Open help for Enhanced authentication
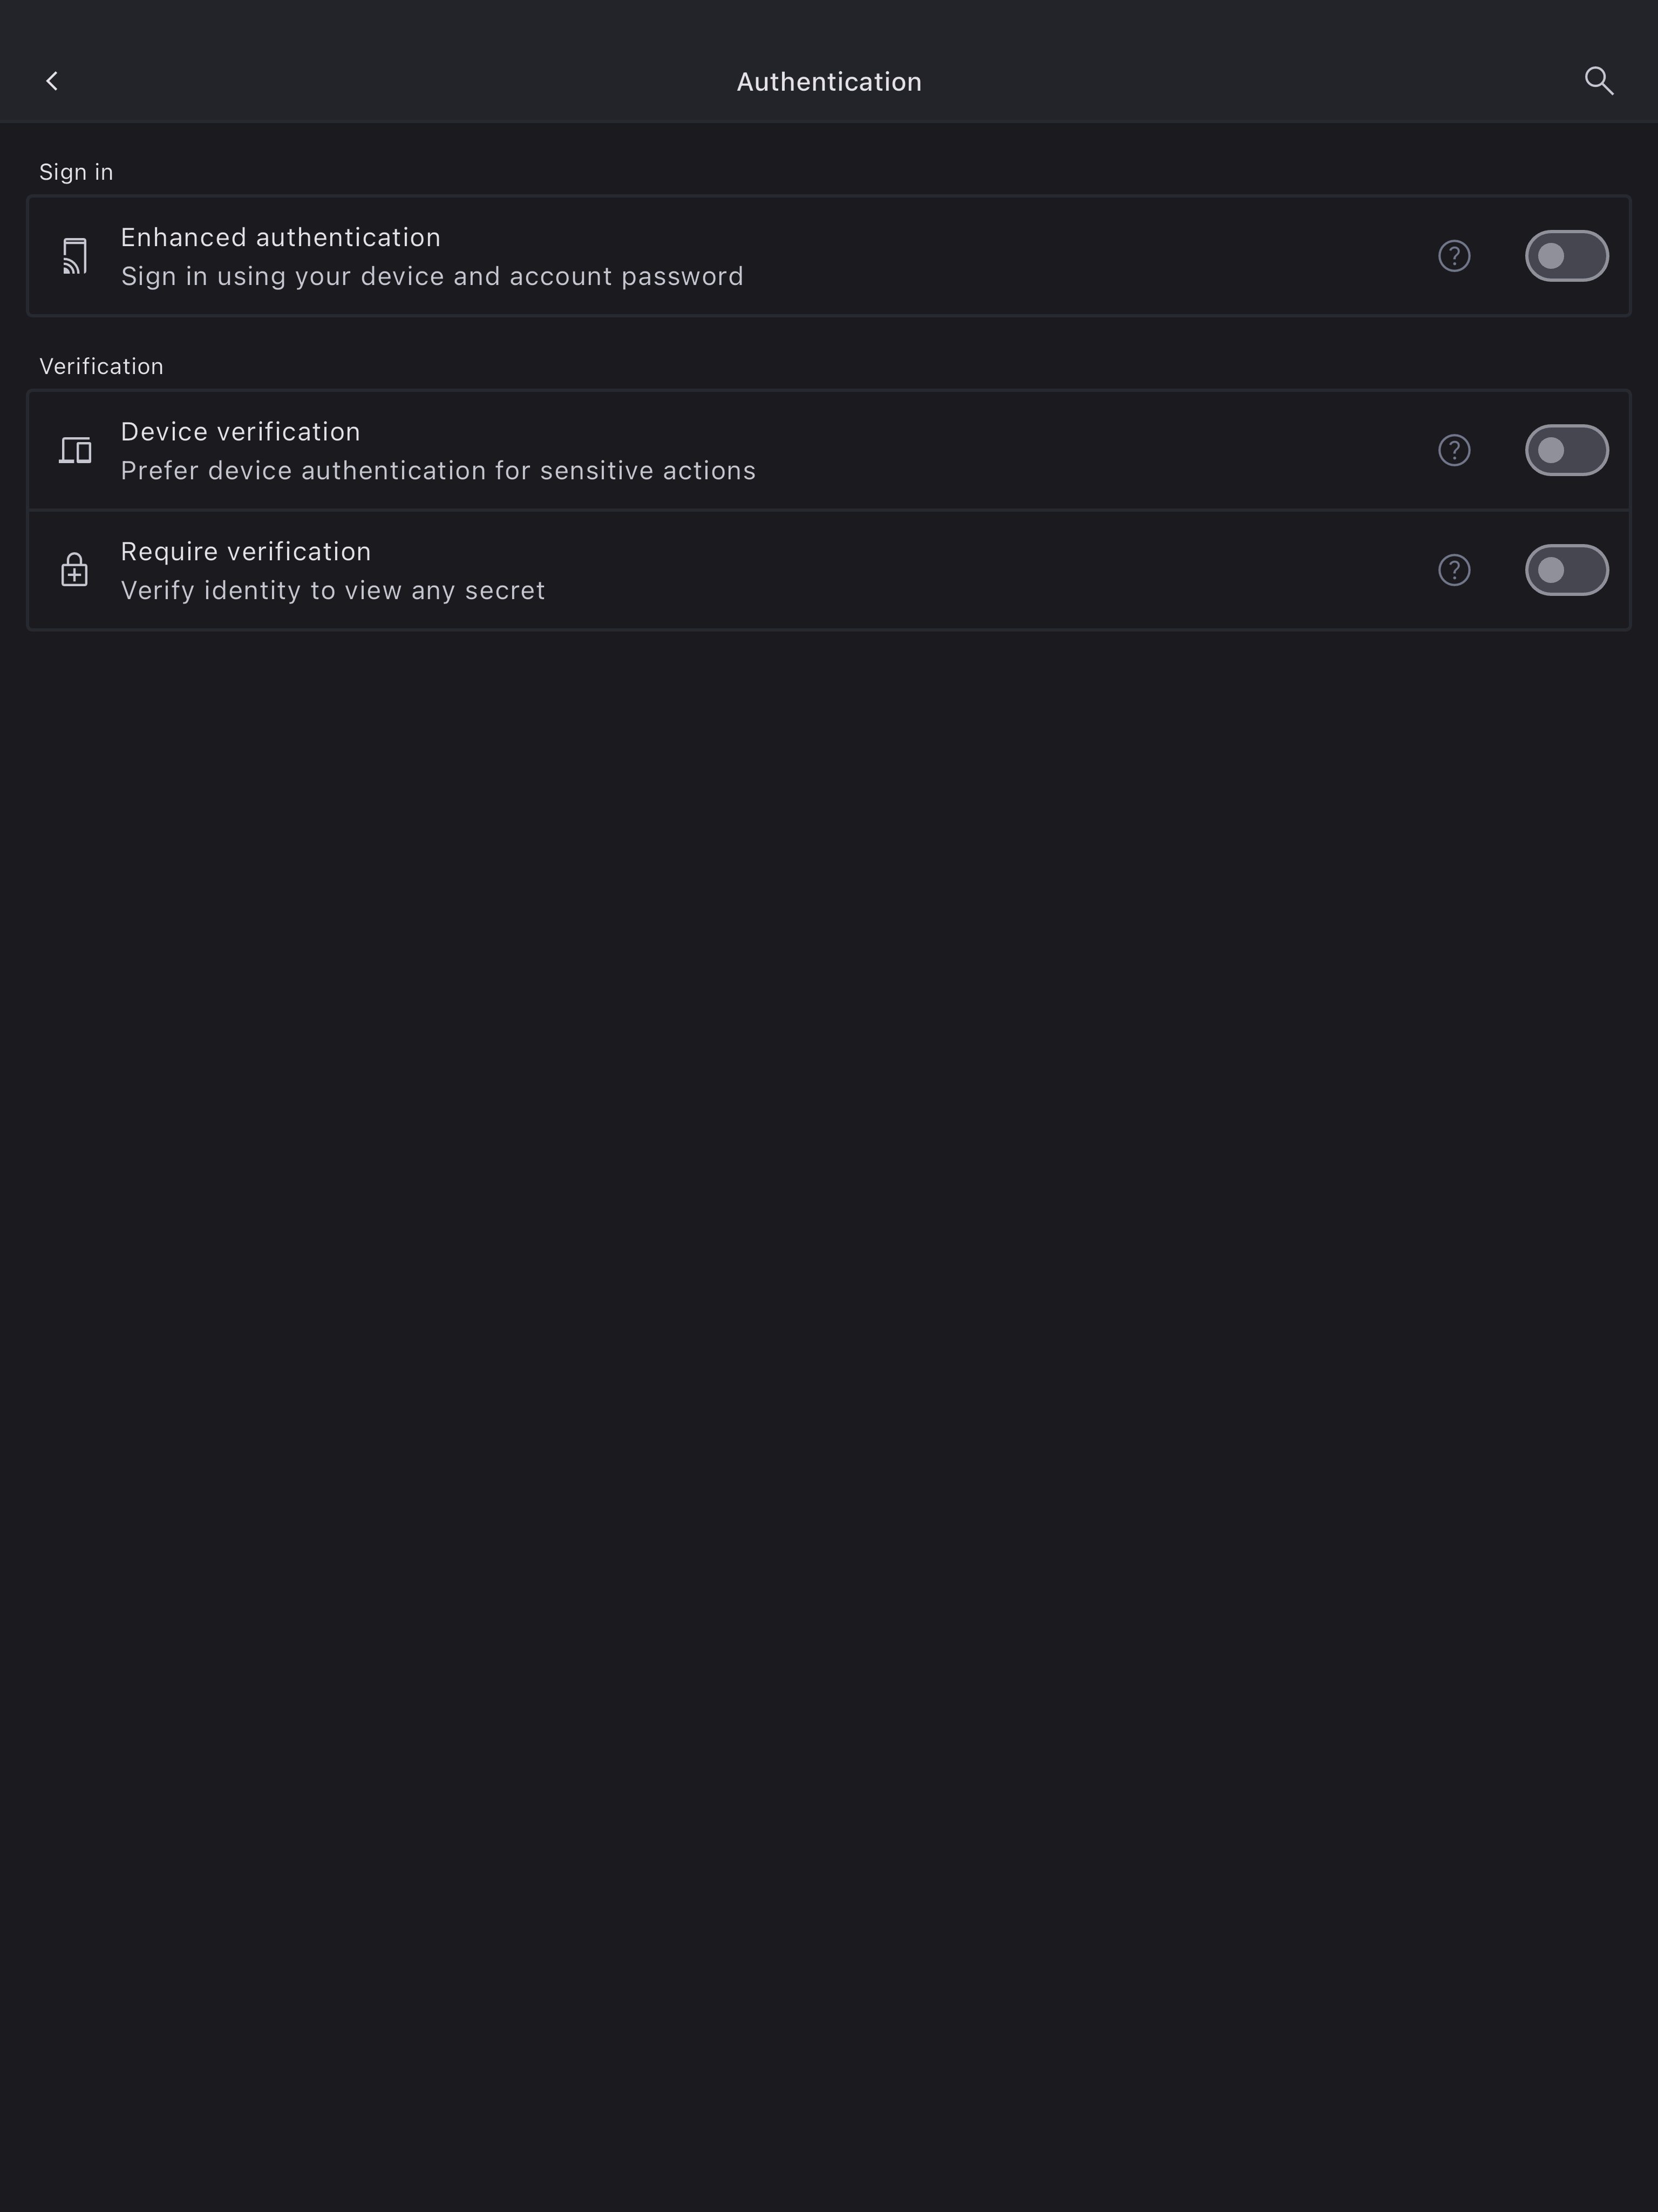The image size is (1658, 2212). 1453,256
